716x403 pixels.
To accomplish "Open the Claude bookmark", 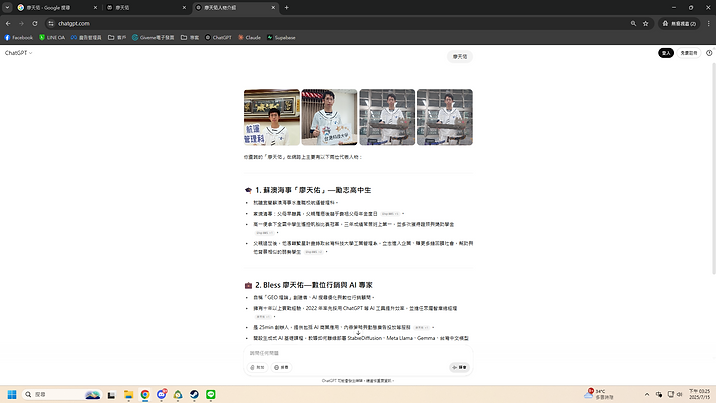I will 249,37.
